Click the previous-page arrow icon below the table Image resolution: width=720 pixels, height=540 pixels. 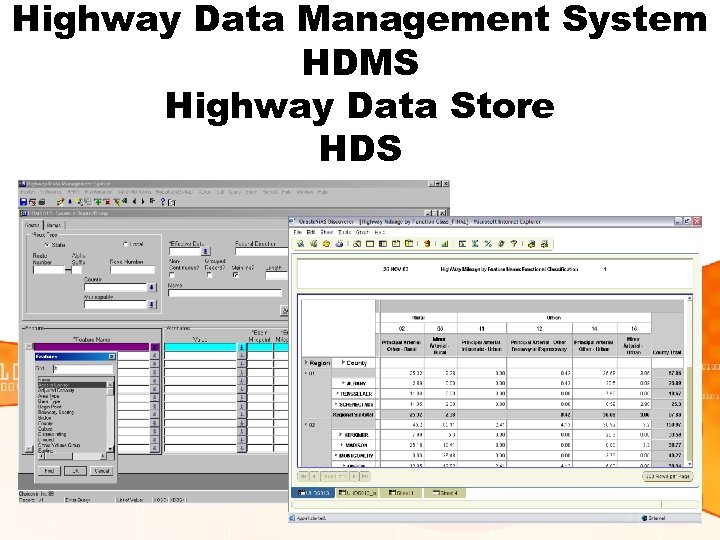(315, 477)
